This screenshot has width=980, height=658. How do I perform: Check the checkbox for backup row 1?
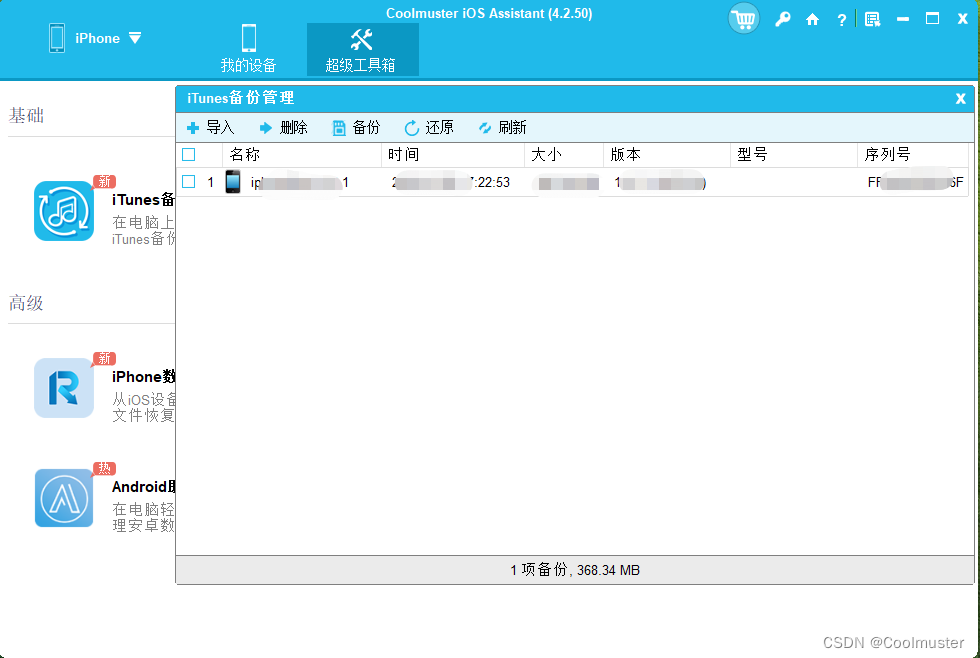pos(189,182)
